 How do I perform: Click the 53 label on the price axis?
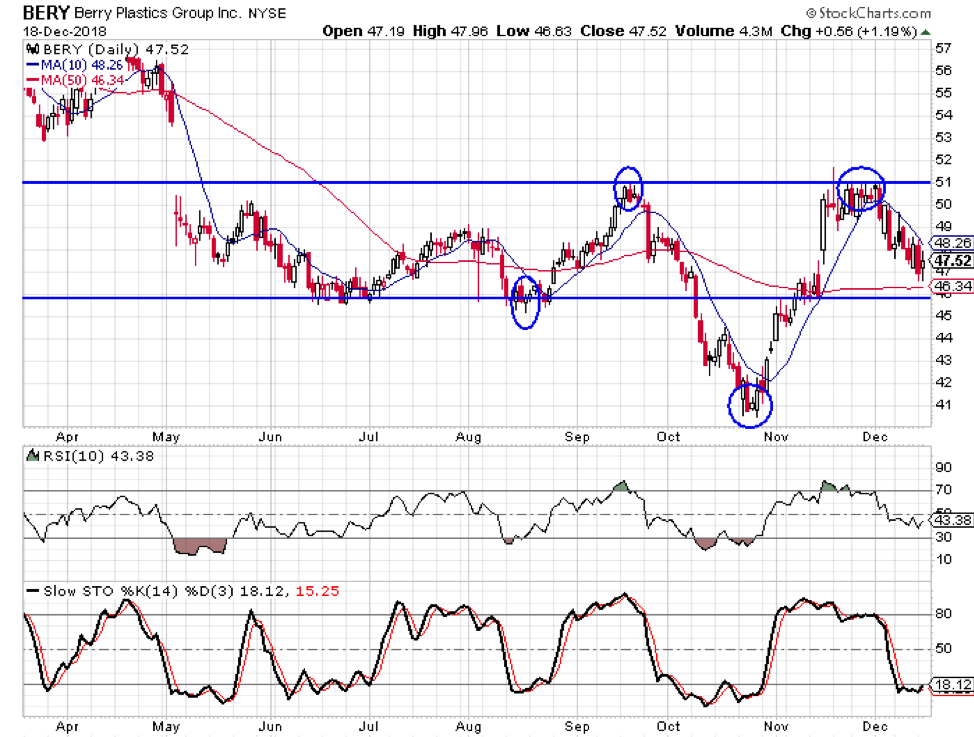pos(943,137)
